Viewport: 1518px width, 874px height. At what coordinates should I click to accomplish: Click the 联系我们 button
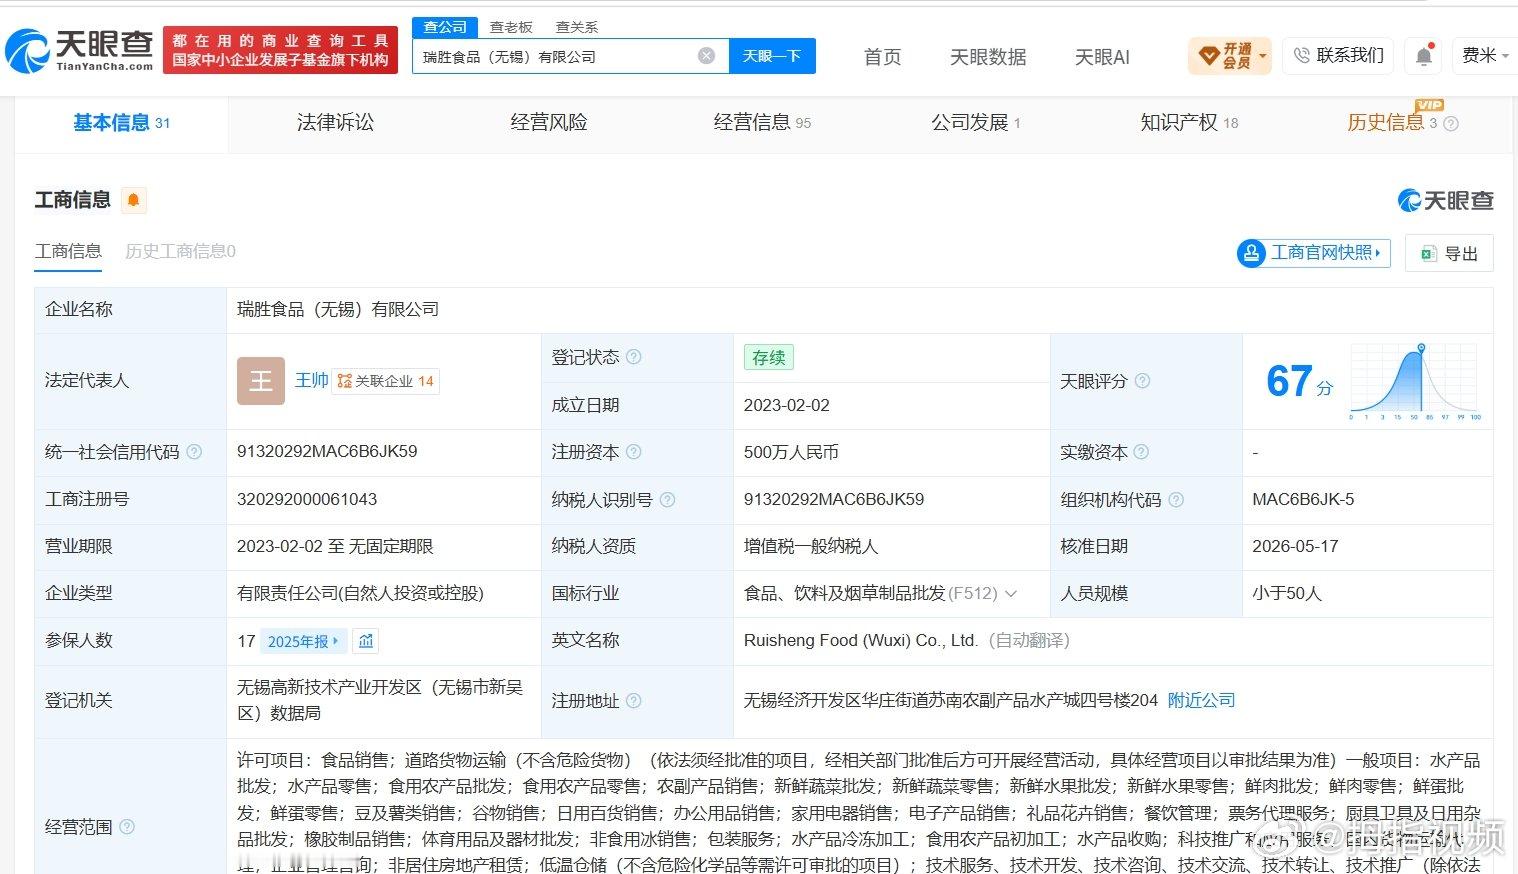click(1339, 56)
